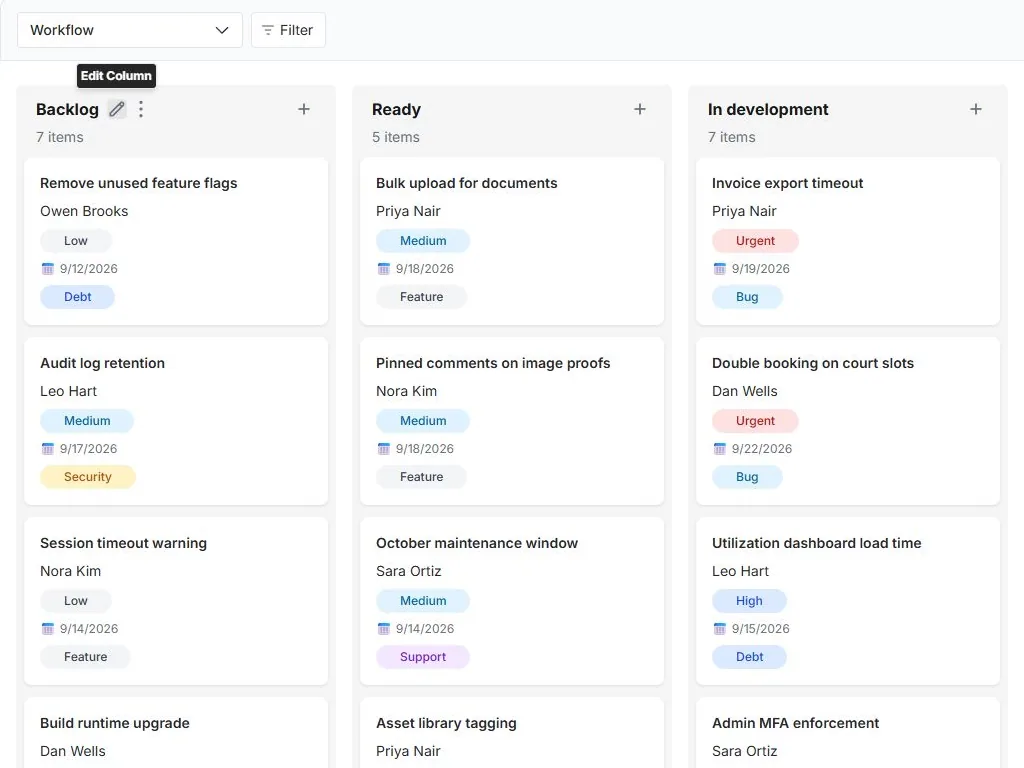Click calendar icon on October maintenance window card
Screen dimensions: 1024x768
pos(383,629)
